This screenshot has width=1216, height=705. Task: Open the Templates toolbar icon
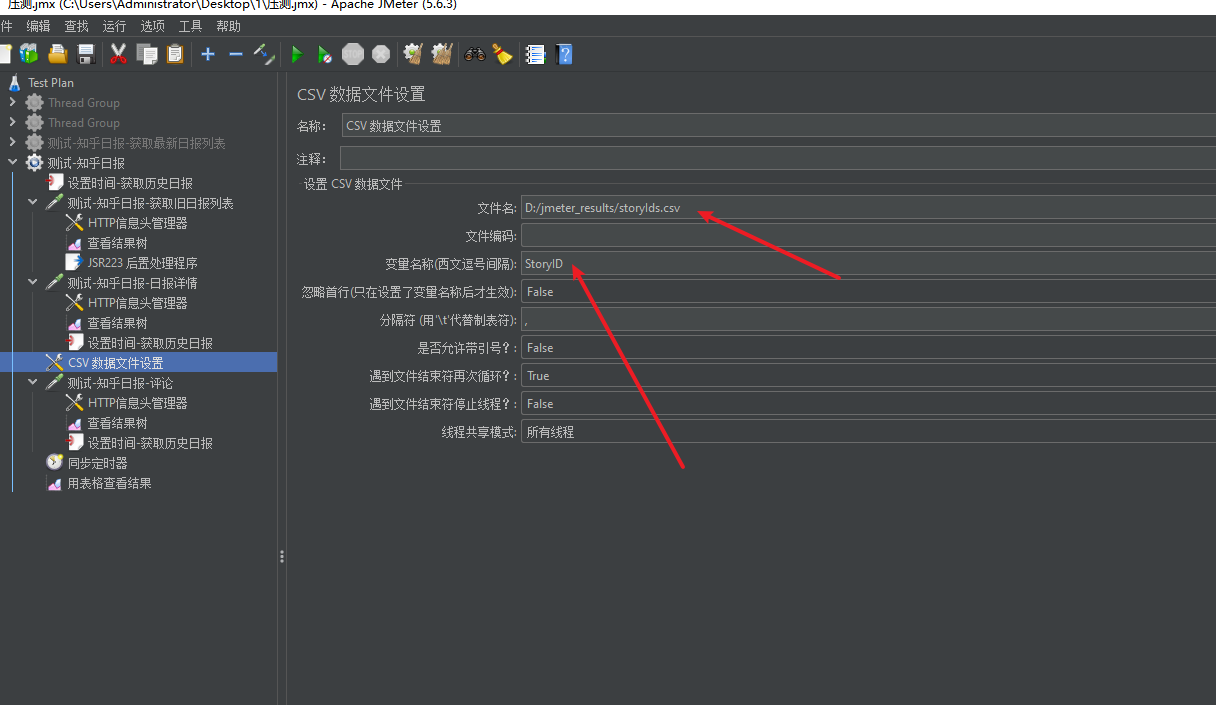pyautogui.click(x=29, y=54)
